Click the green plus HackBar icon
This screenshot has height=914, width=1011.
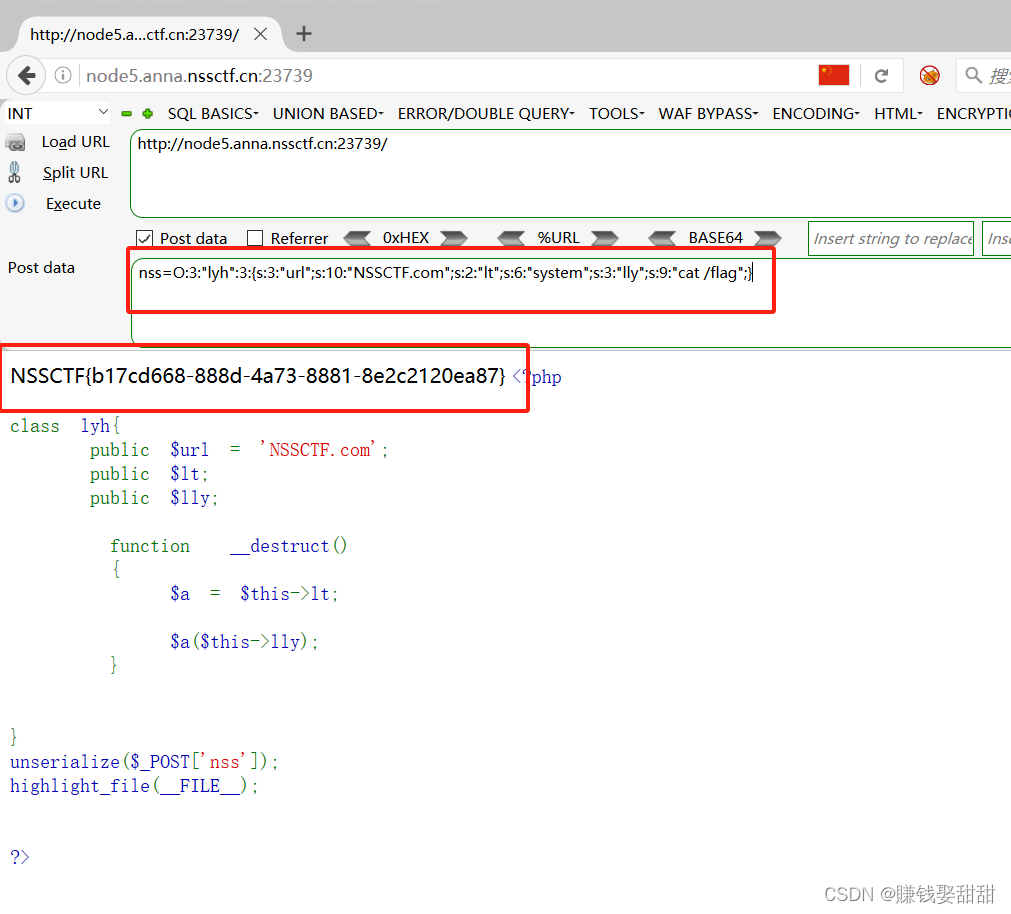coord(148,113)
